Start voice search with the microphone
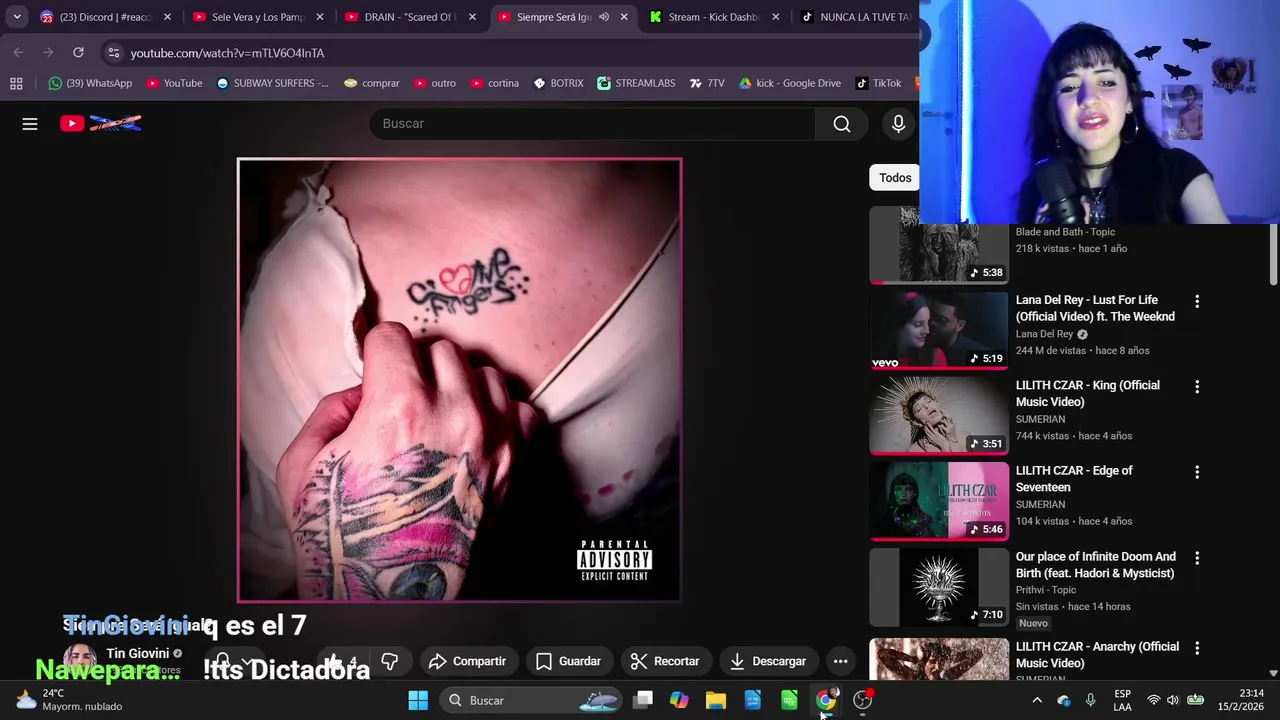The width and height of the screenshot is (1280, 720). point(898,124)
